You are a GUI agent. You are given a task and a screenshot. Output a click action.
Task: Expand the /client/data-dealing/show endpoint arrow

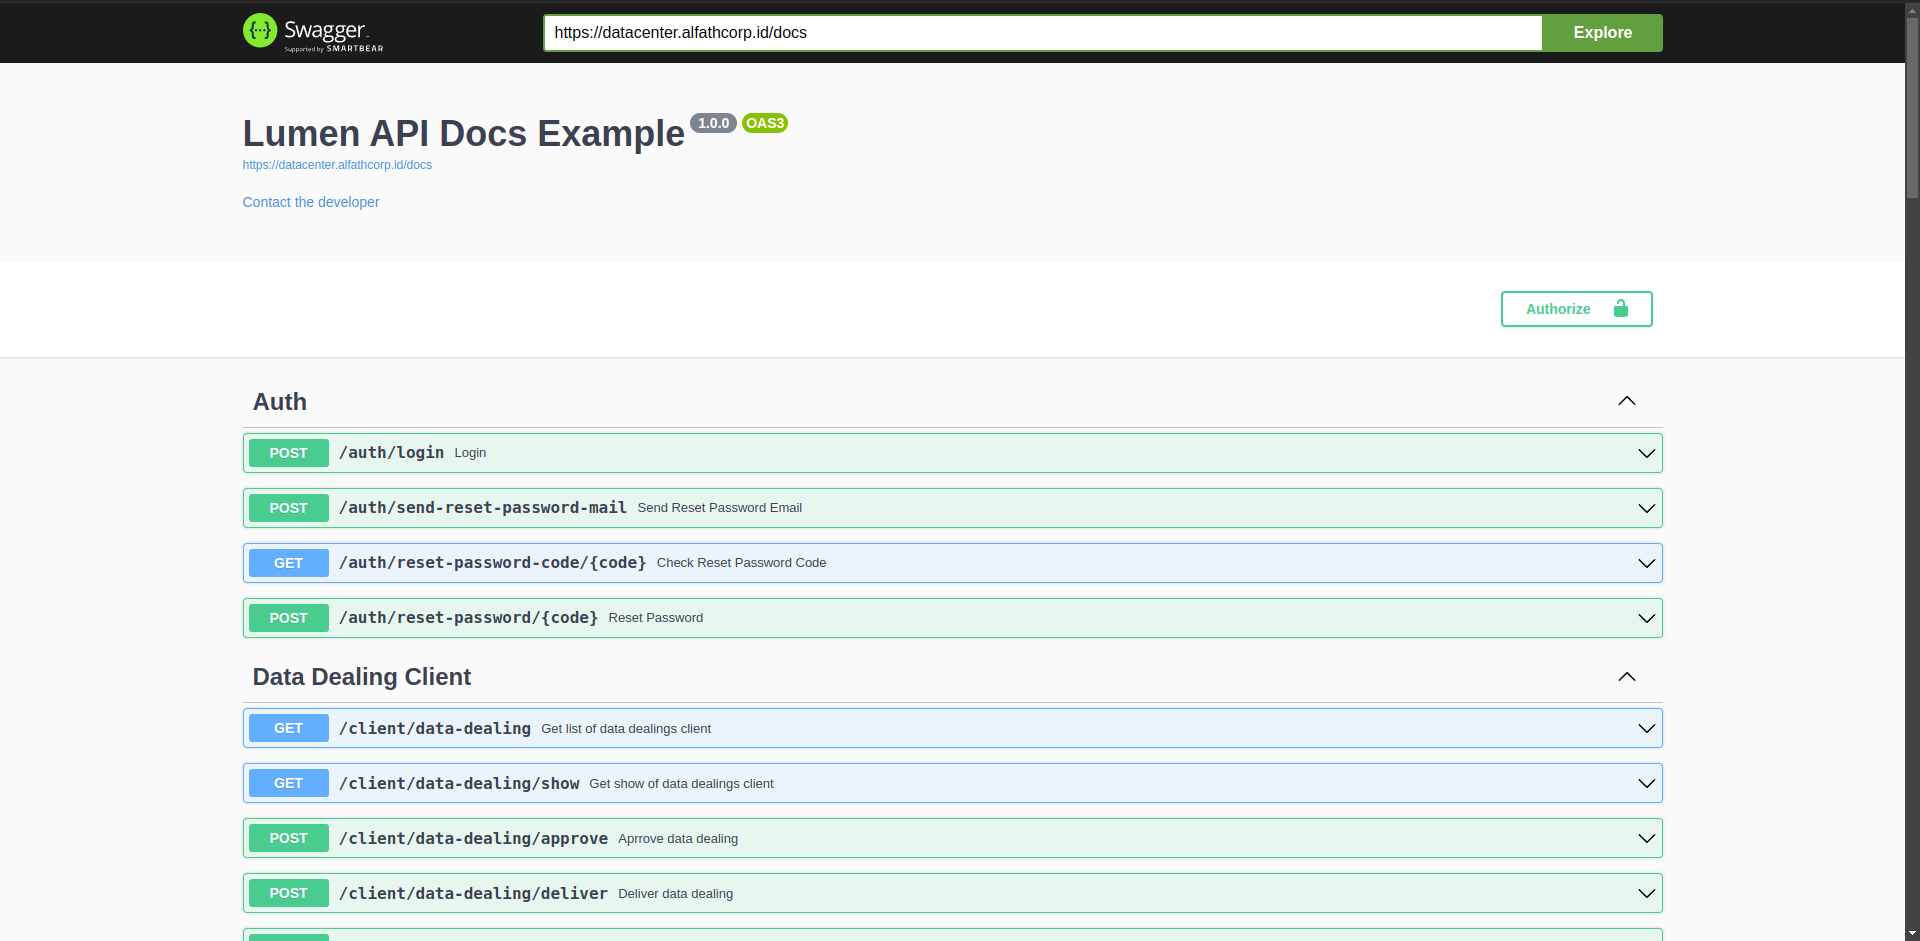pyautogui.click(x=1646, y=783)
